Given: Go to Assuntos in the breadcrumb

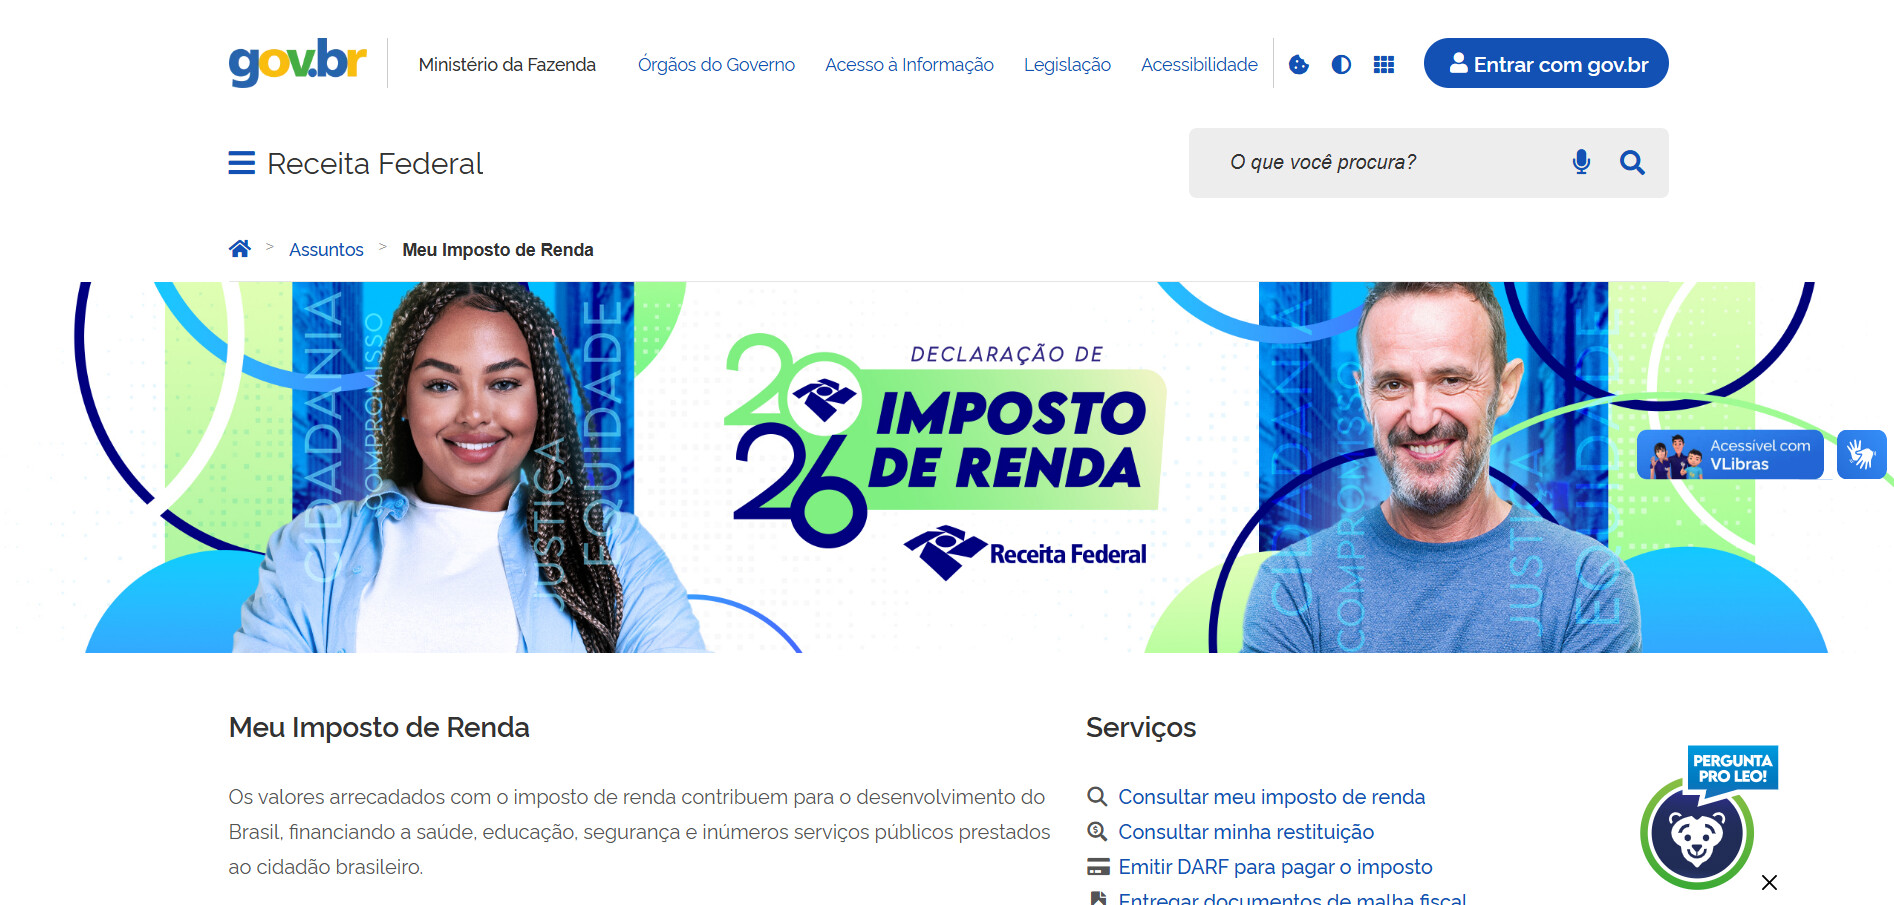Looking at the screenshot, I should pyautogui.click(x=326, y=250).
